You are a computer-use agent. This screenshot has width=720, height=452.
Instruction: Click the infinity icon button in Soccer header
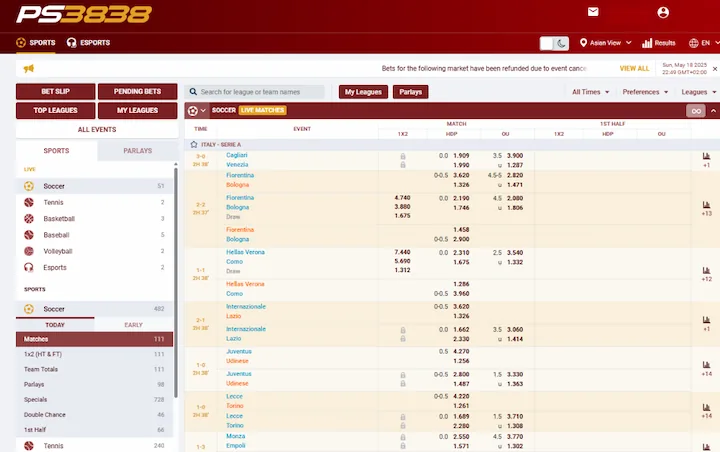695,111
